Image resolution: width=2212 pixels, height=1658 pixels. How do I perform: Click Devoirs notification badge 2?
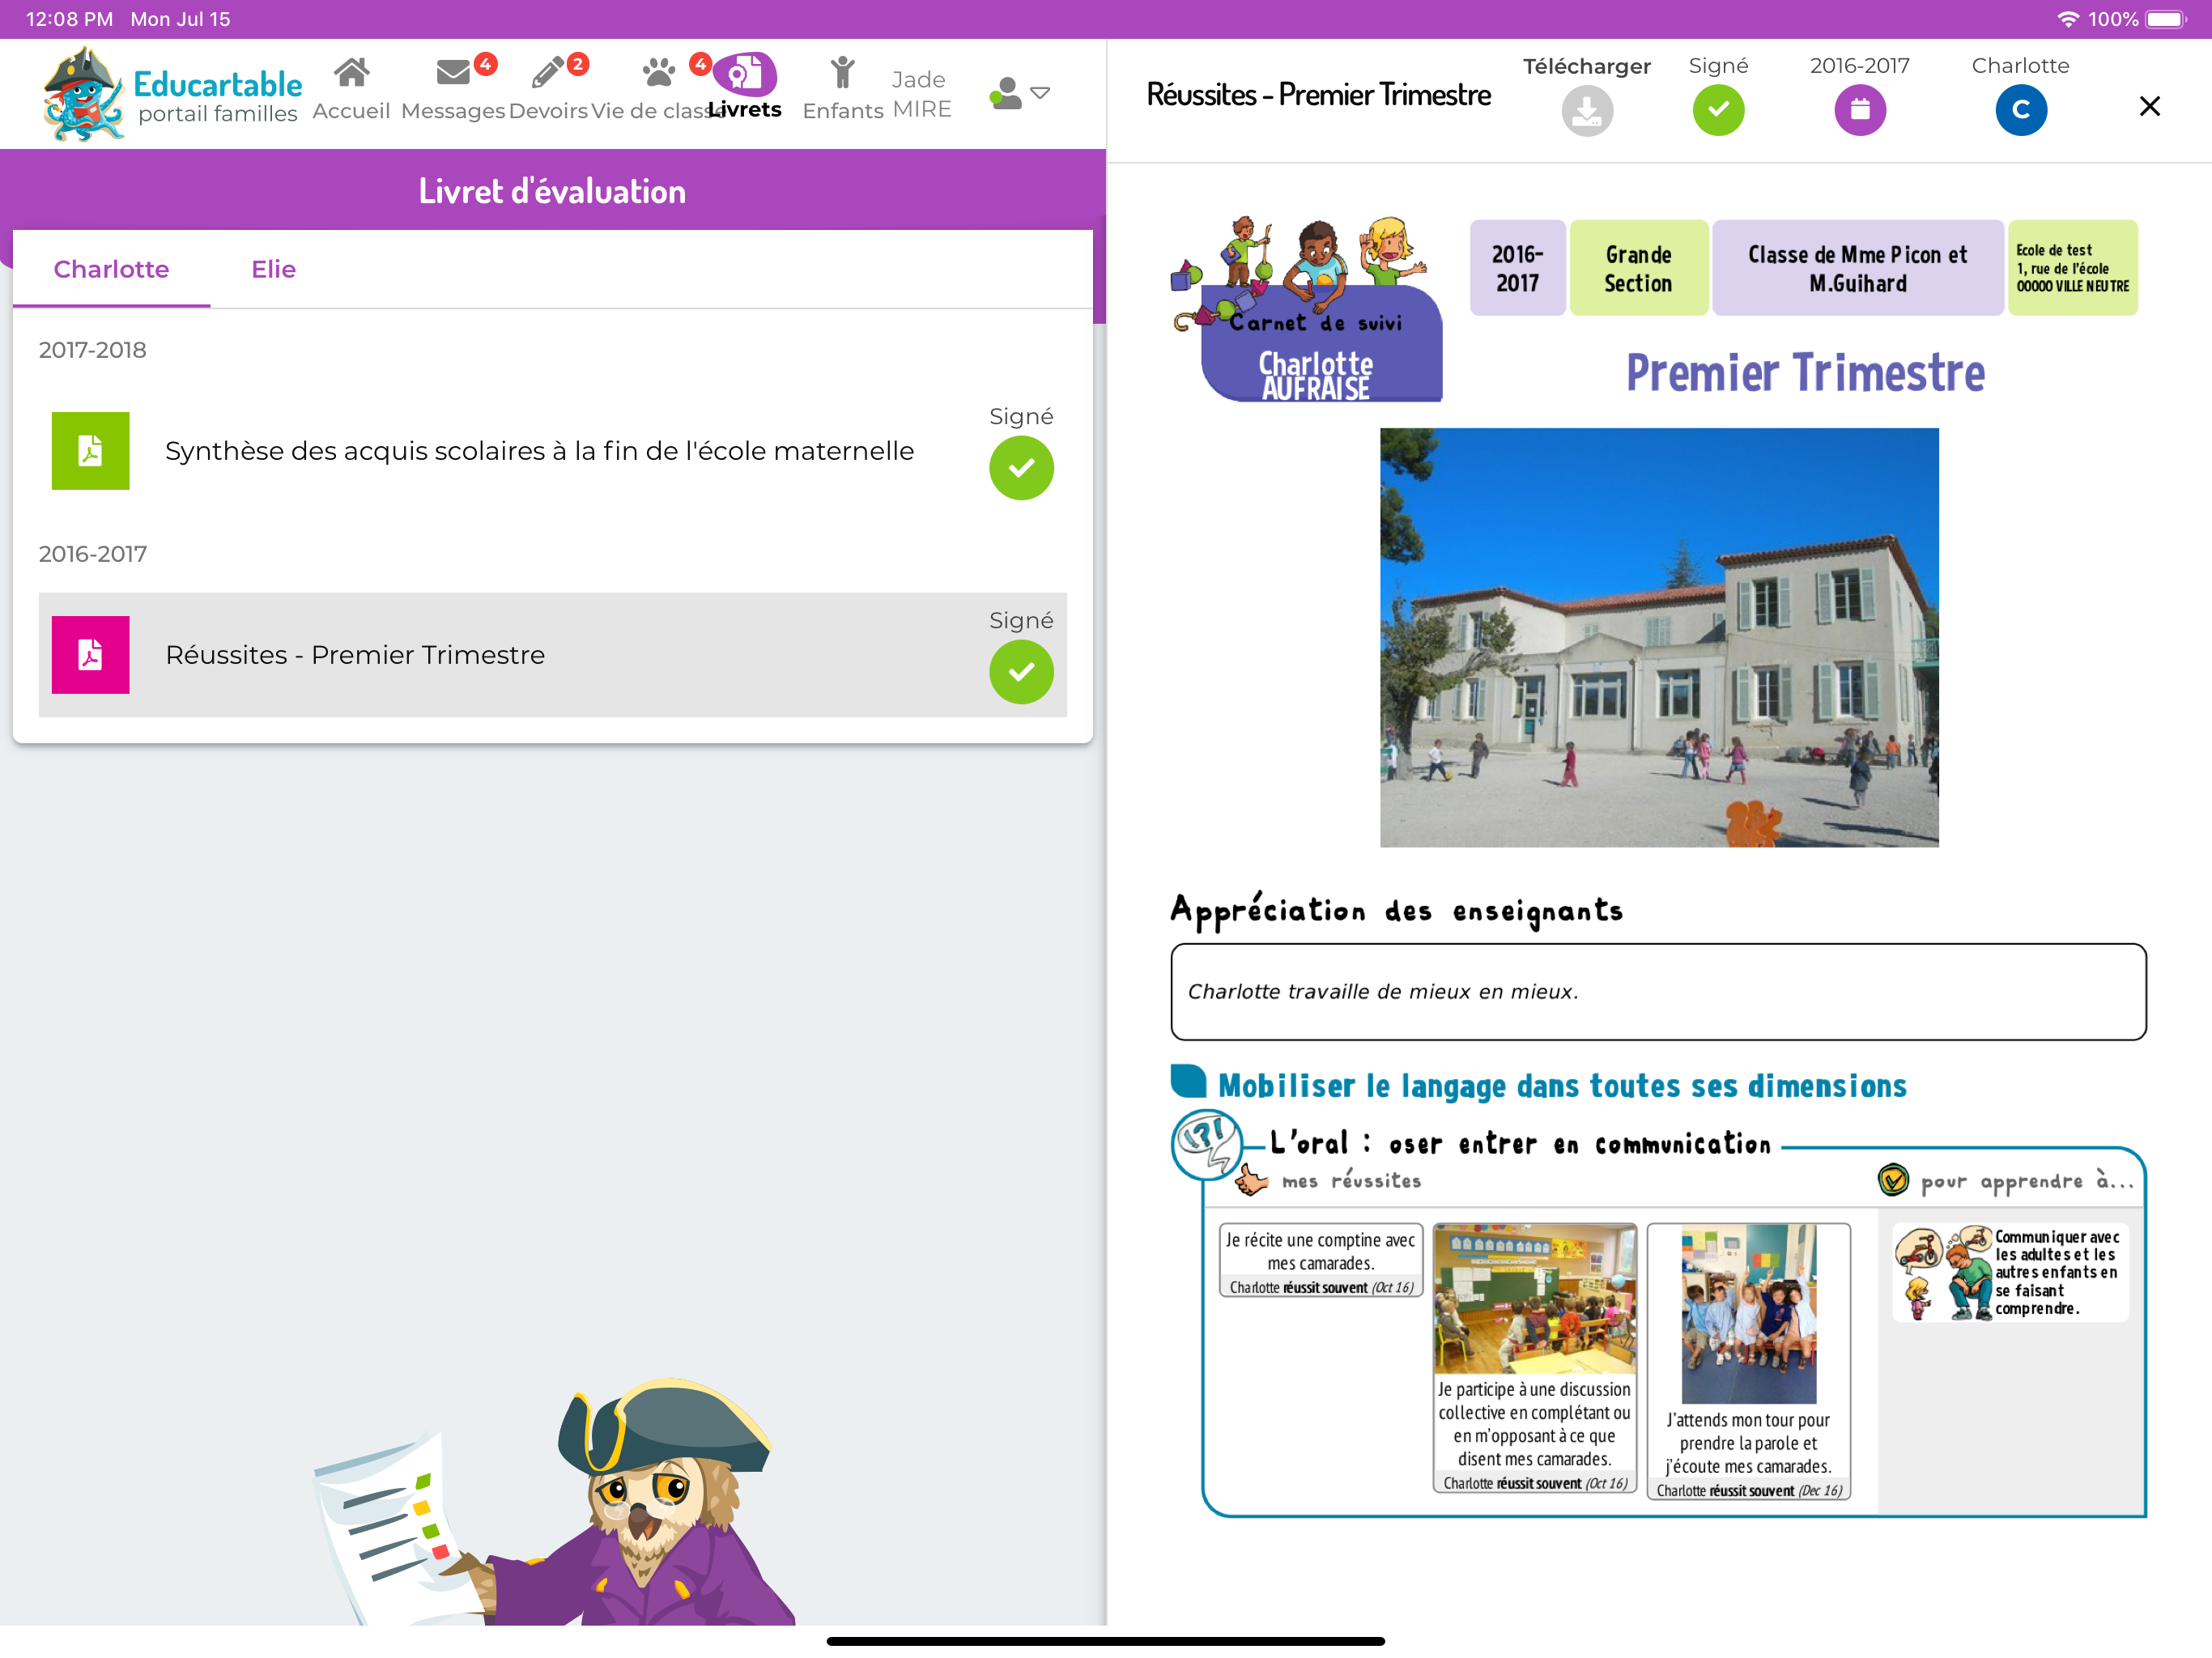tap(577, 64)
